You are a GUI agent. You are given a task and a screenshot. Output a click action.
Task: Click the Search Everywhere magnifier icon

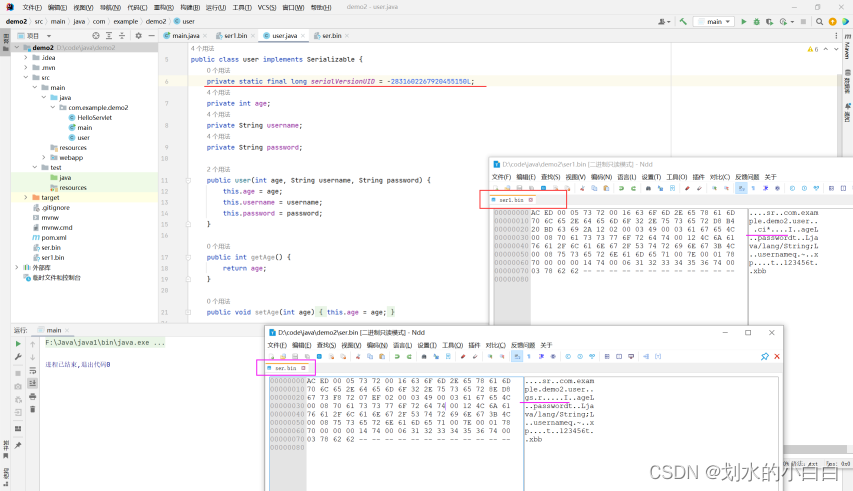[819, 22]
